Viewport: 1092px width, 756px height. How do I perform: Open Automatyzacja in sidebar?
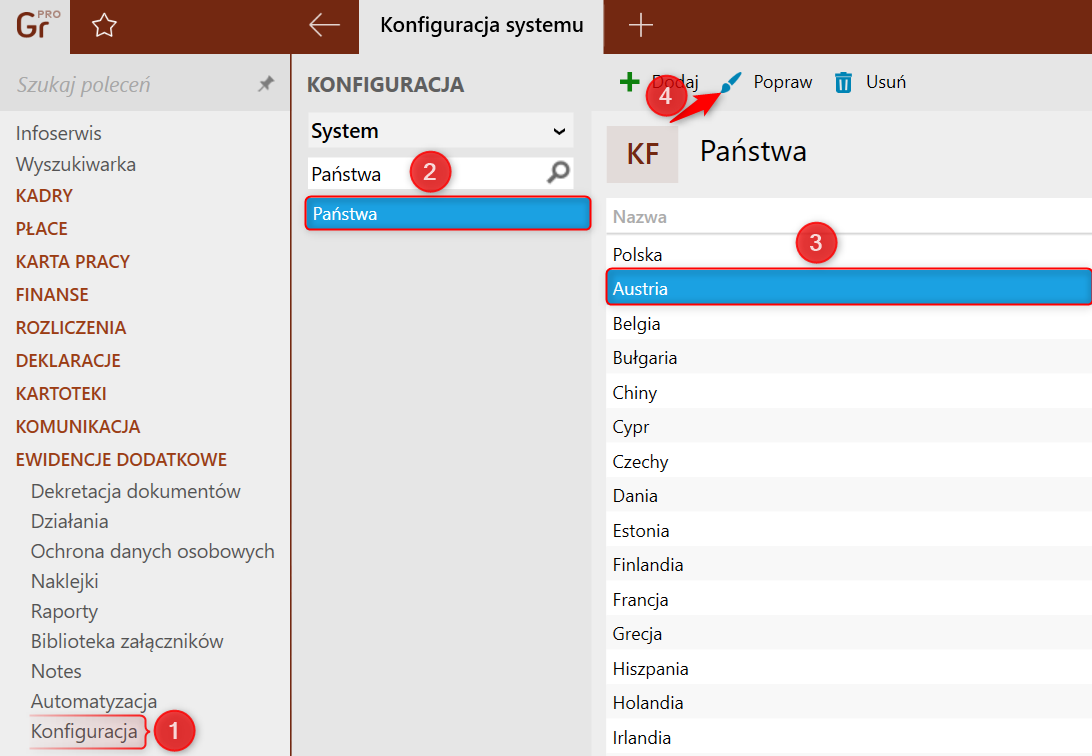tap(94, 701)
